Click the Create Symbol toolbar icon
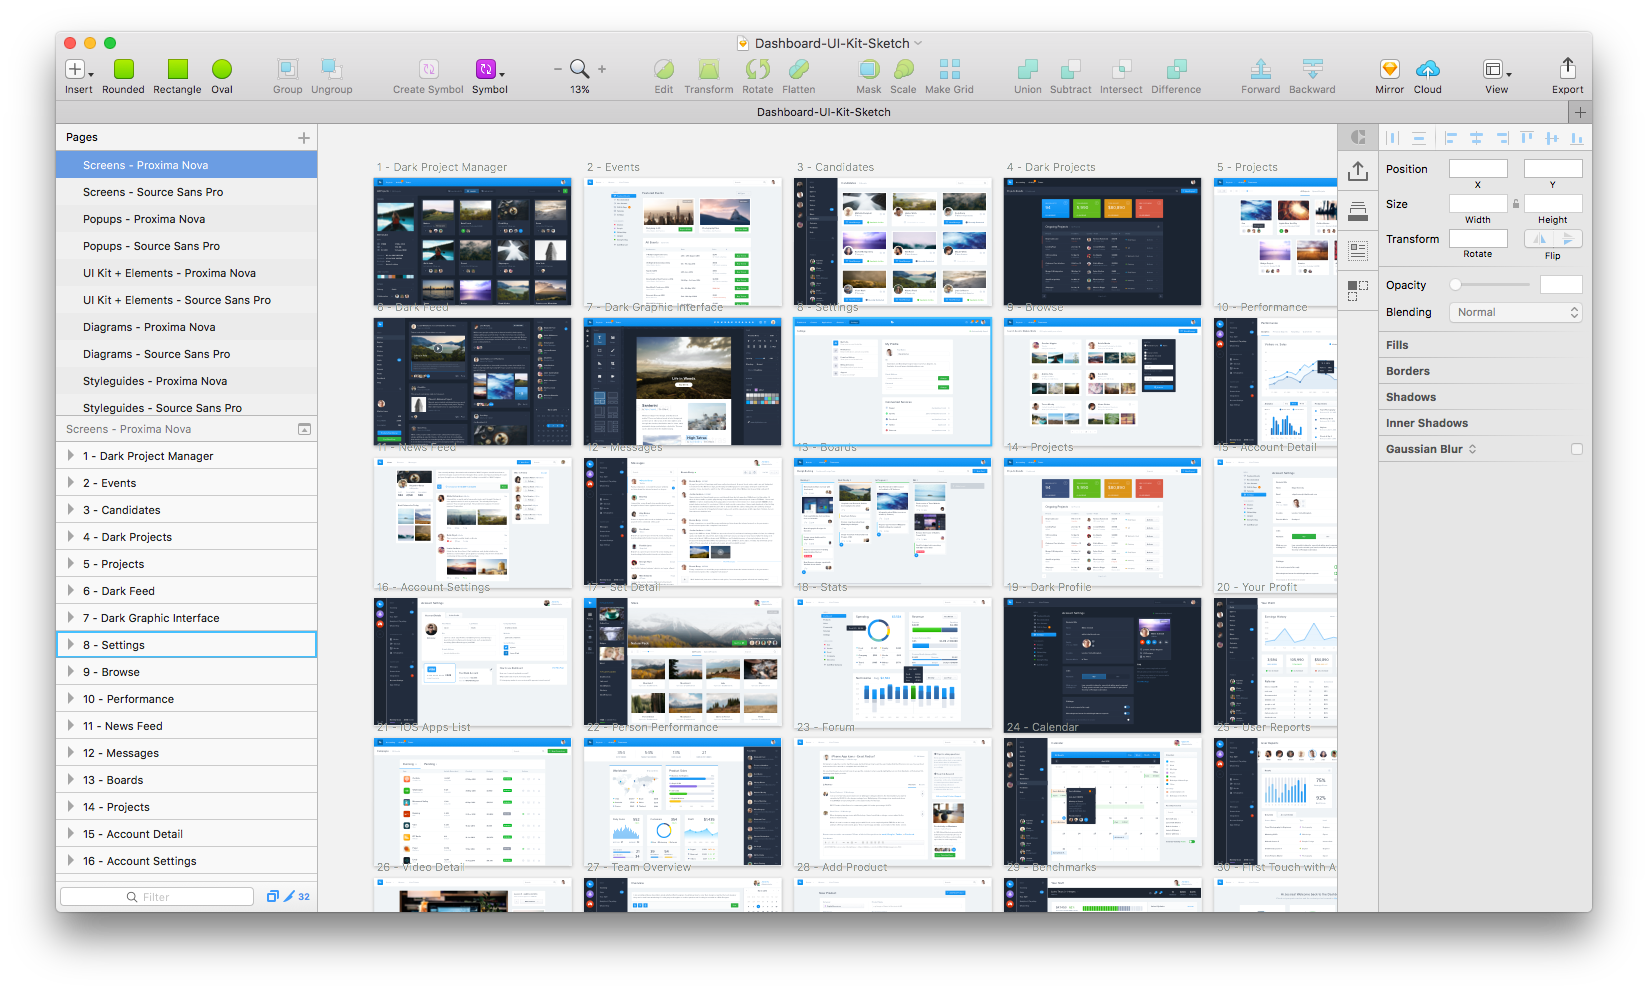 (428, 69)
